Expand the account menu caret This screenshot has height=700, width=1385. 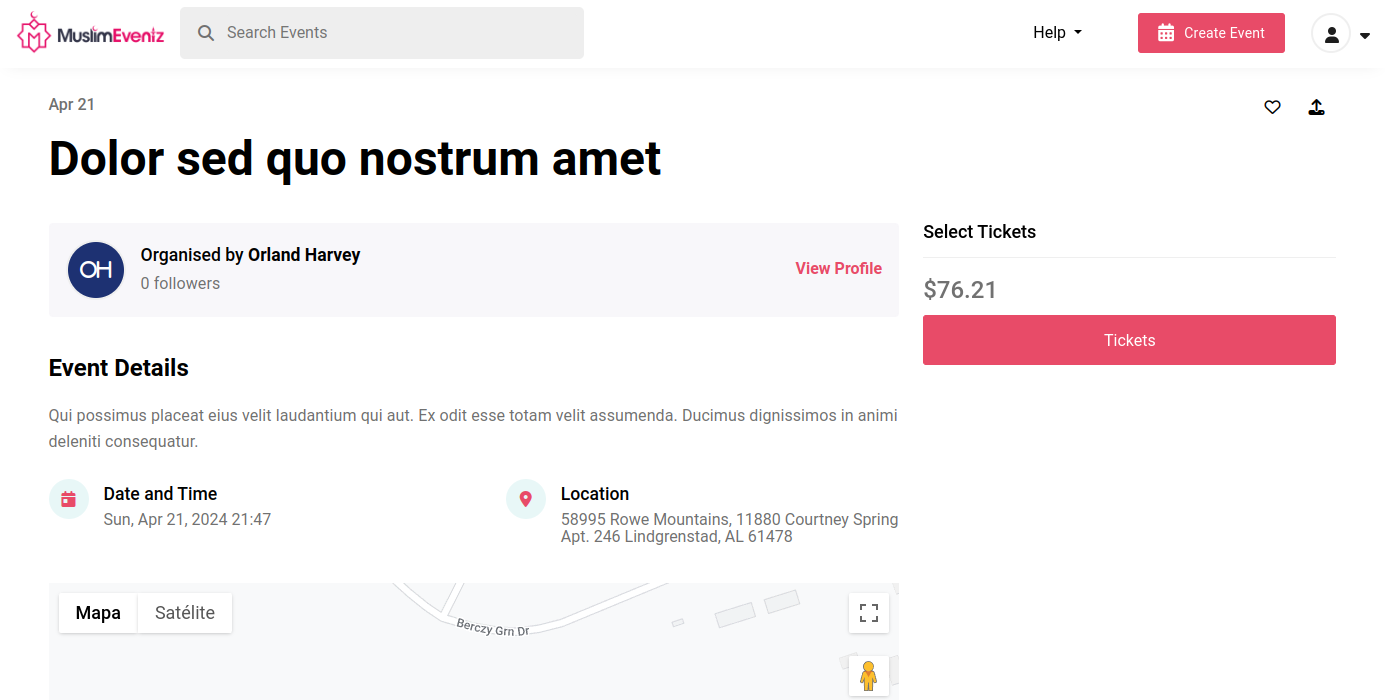tap(1365, 36)
